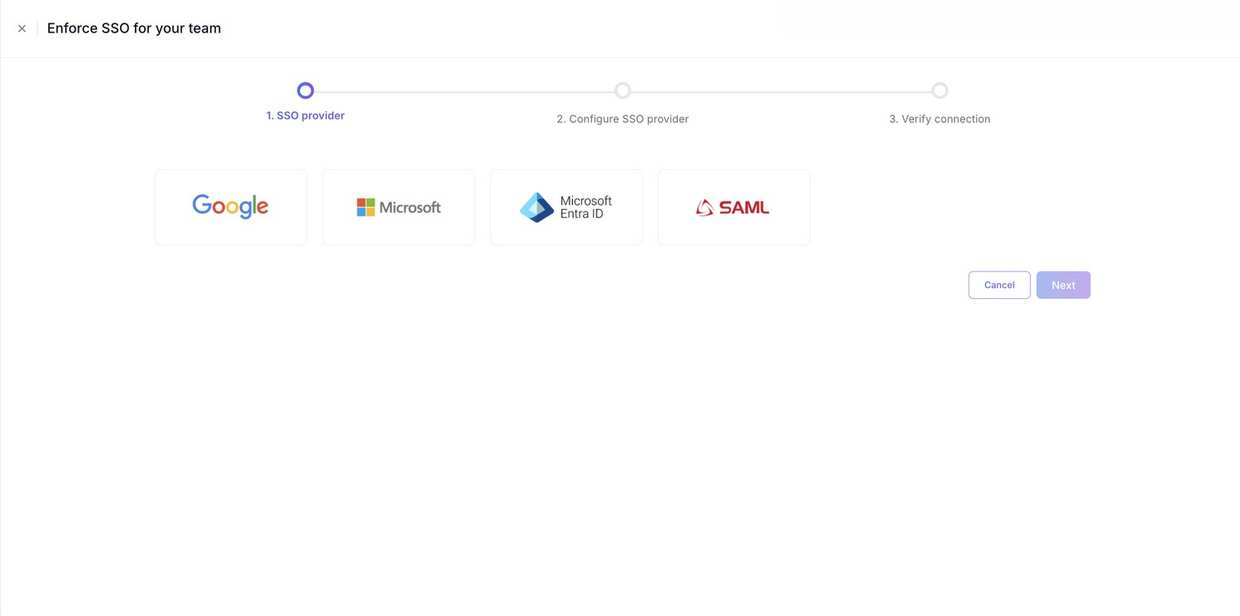Select Google as SSO provider

[x=231, y=207]
